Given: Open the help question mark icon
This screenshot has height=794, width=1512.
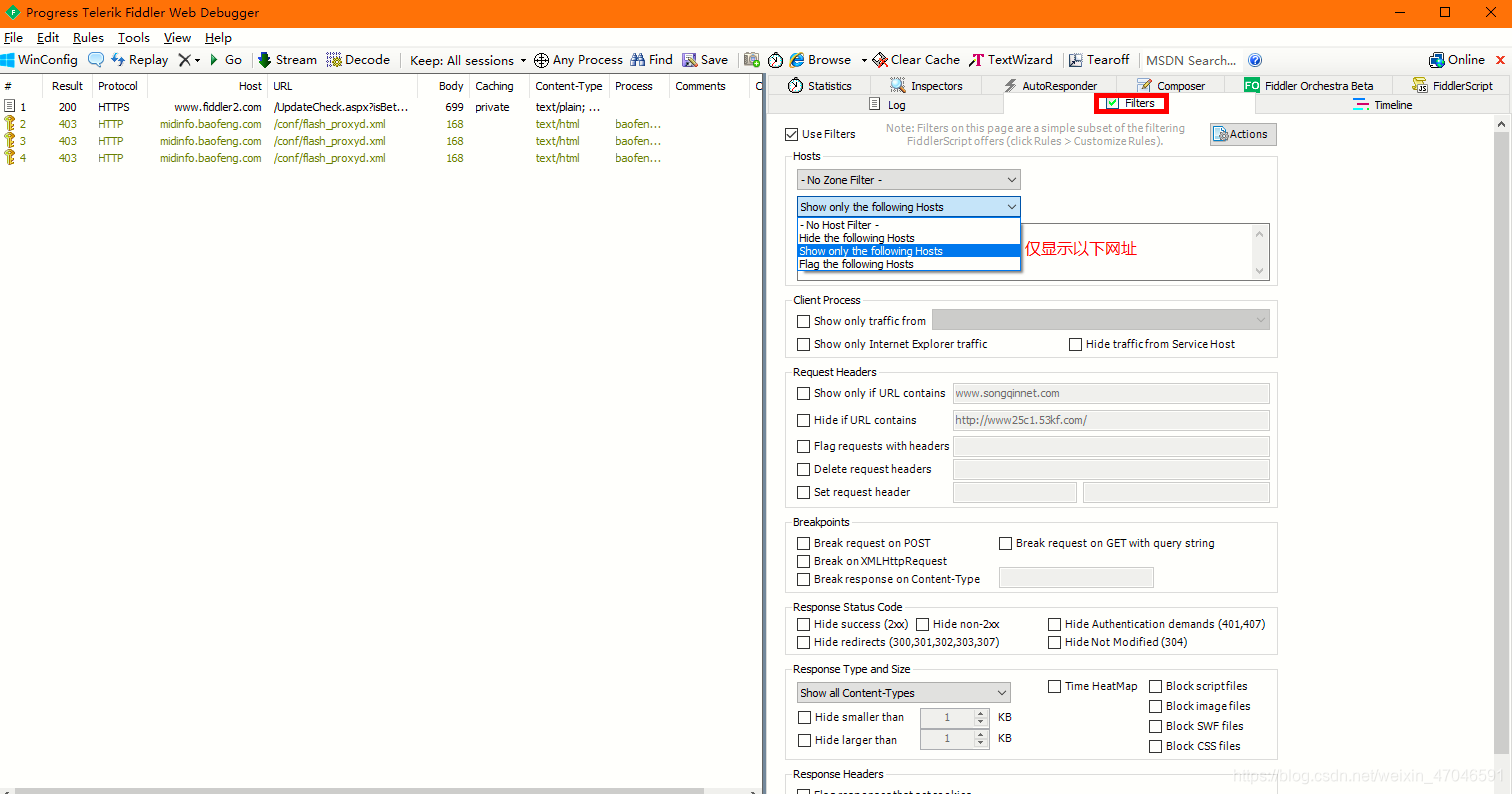Looking at the screenshot, I should (x=1255, y=60).
